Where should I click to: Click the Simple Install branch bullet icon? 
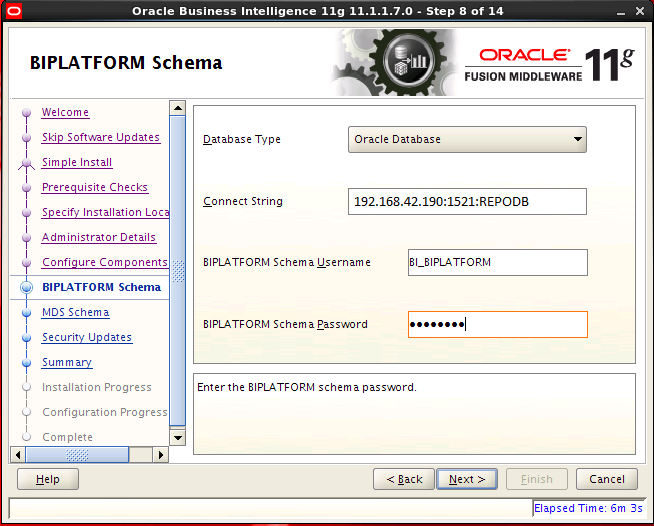(27, 164)
